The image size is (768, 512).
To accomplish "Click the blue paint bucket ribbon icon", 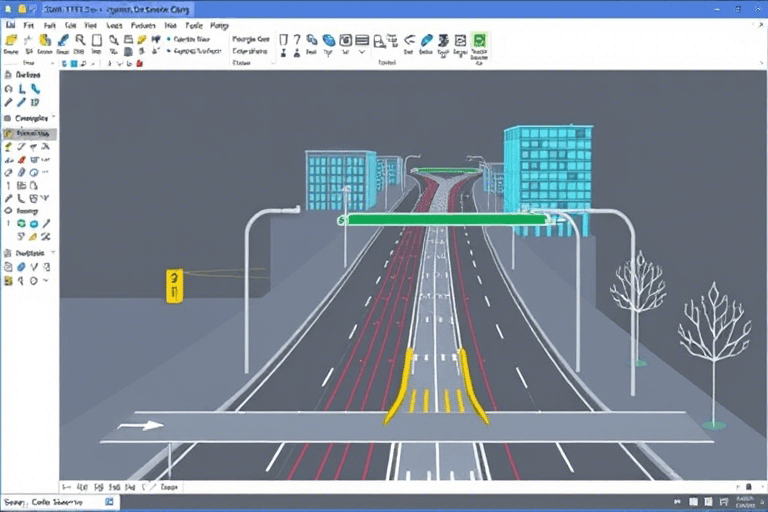I will pos(329,41).
